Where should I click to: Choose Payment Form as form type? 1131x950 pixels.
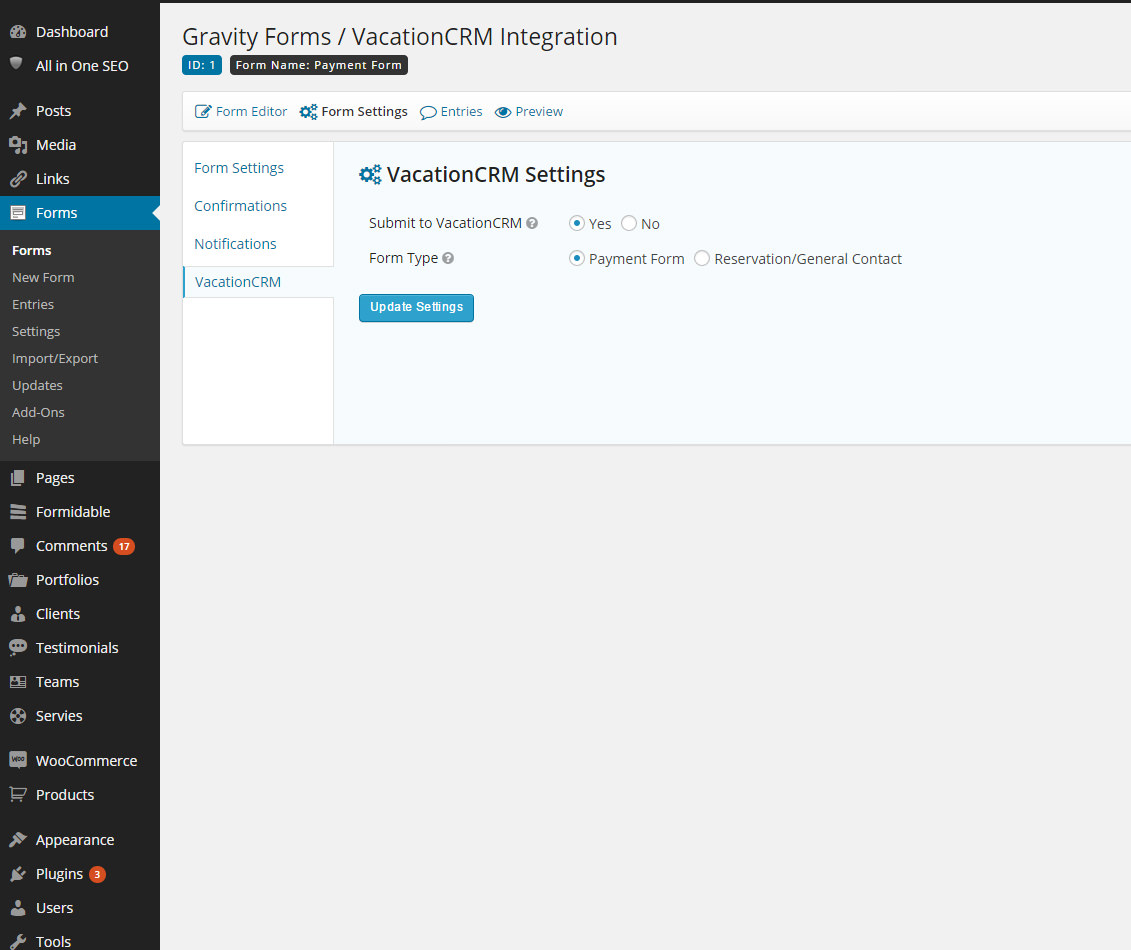576,258
